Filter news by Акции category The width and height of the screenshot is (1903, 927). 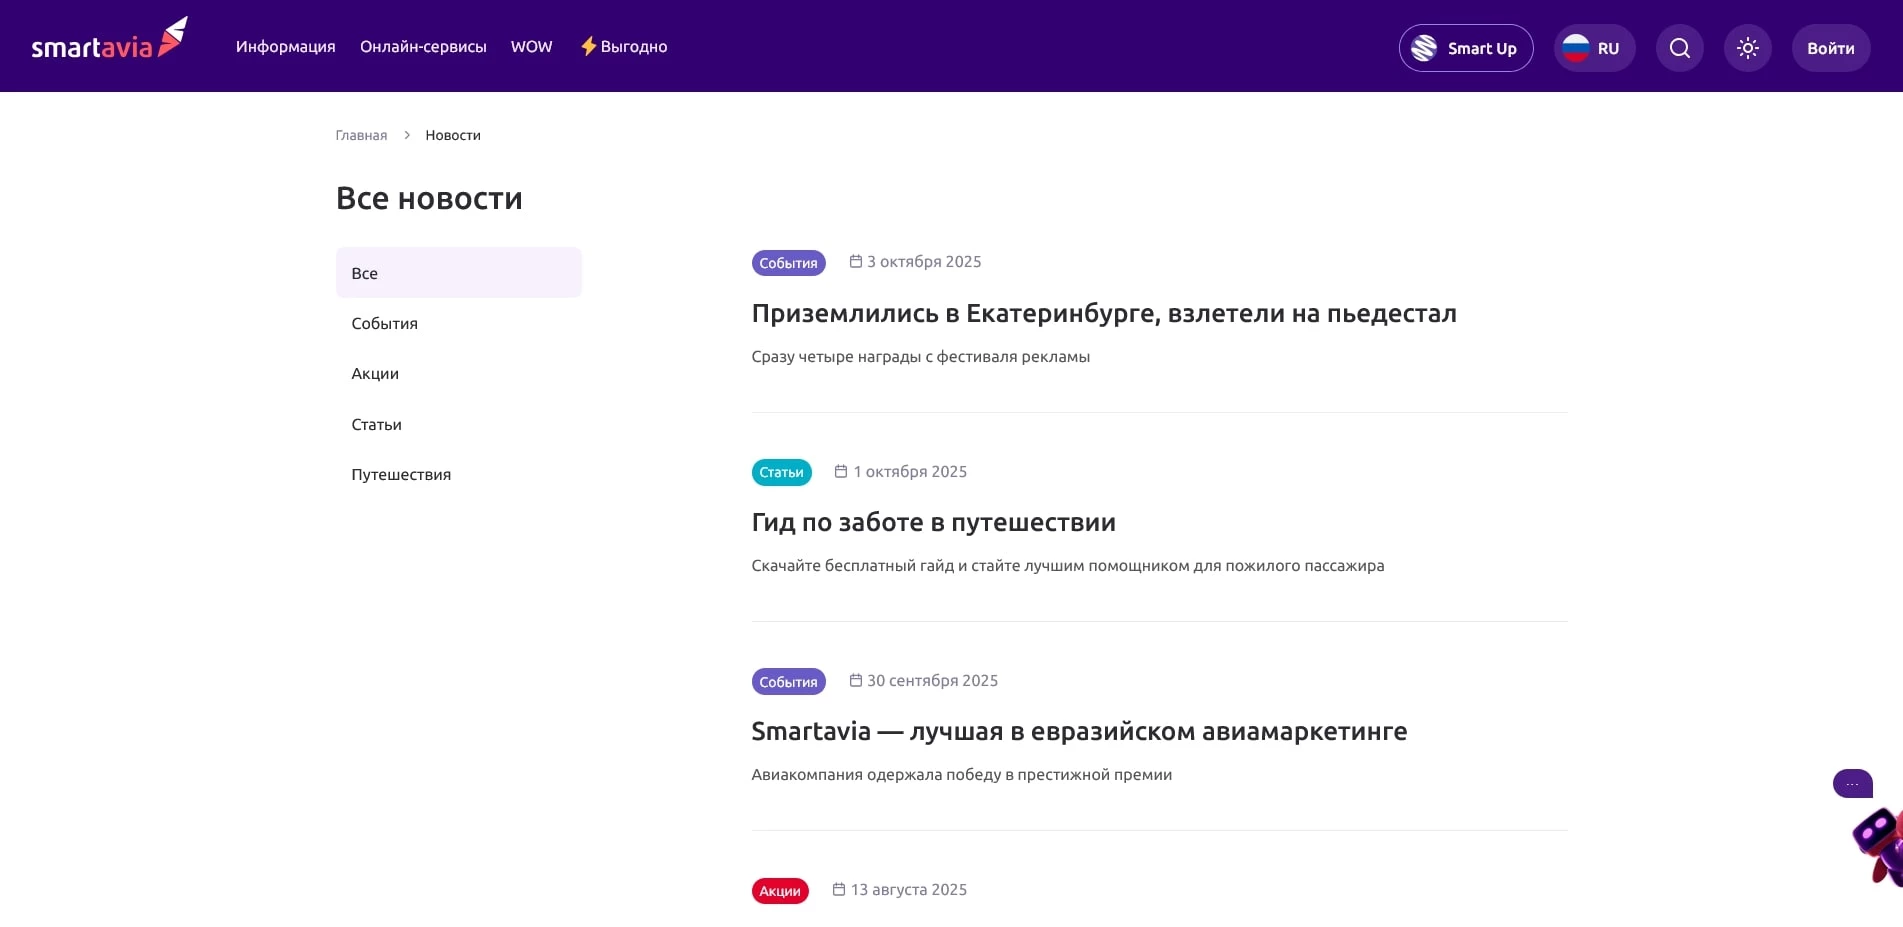click(375, 373)
